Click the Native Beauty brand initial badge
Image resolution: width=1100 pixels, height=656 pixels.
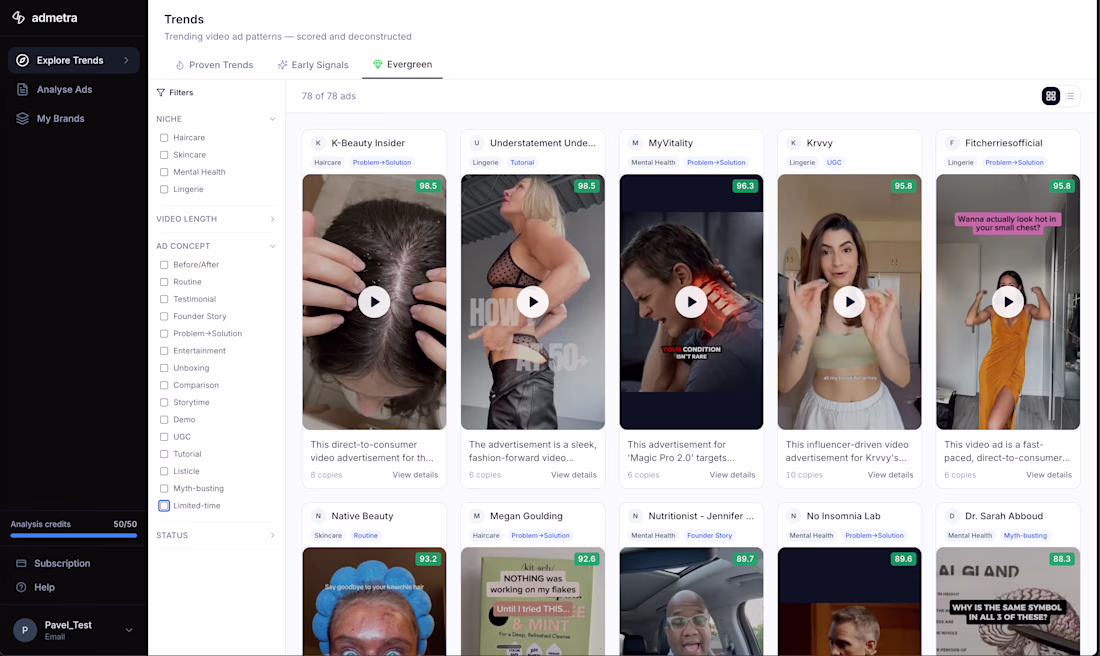318,516
